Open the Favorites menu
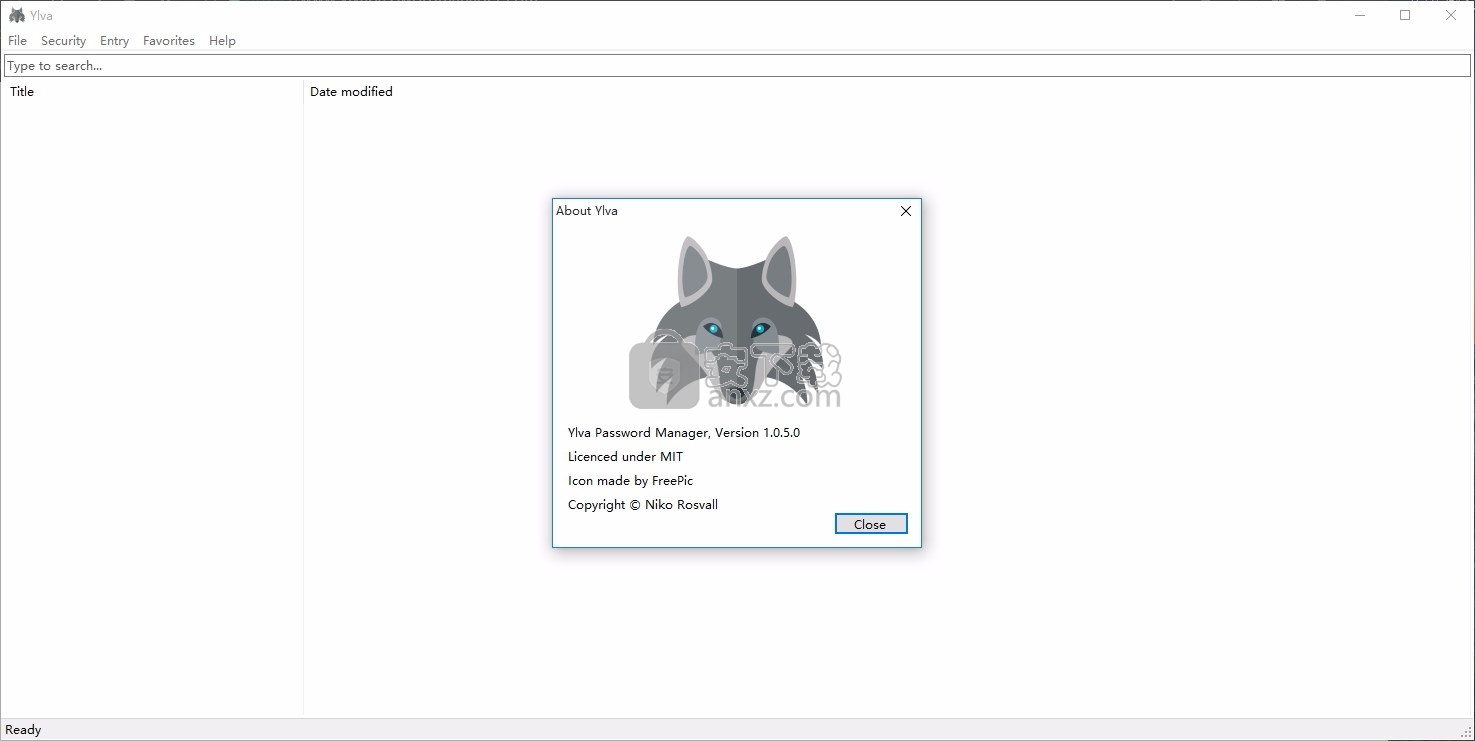The height and width of the screenshot is (741, 1475). tap(168, 41)
